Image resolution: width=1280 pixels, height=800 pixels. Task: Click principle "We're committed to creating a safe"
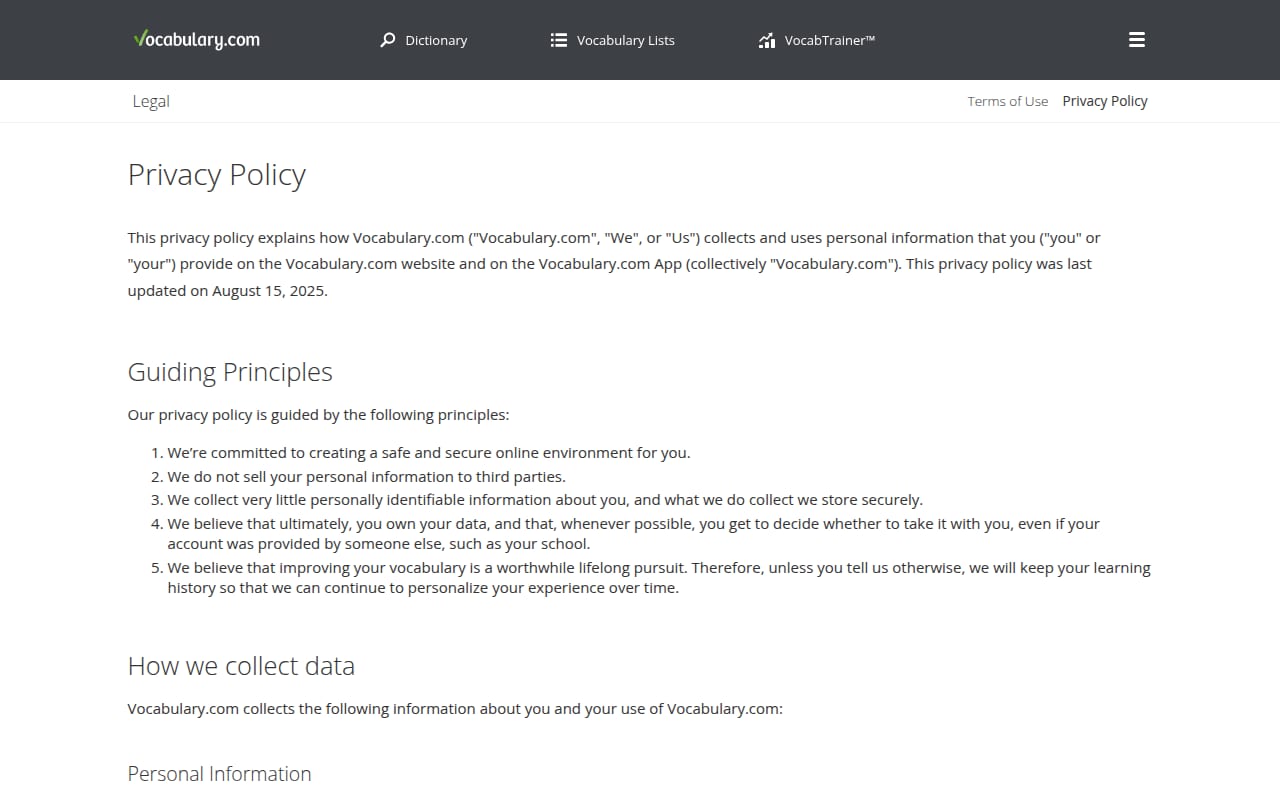pyautogui.click(x=429, y=453)
